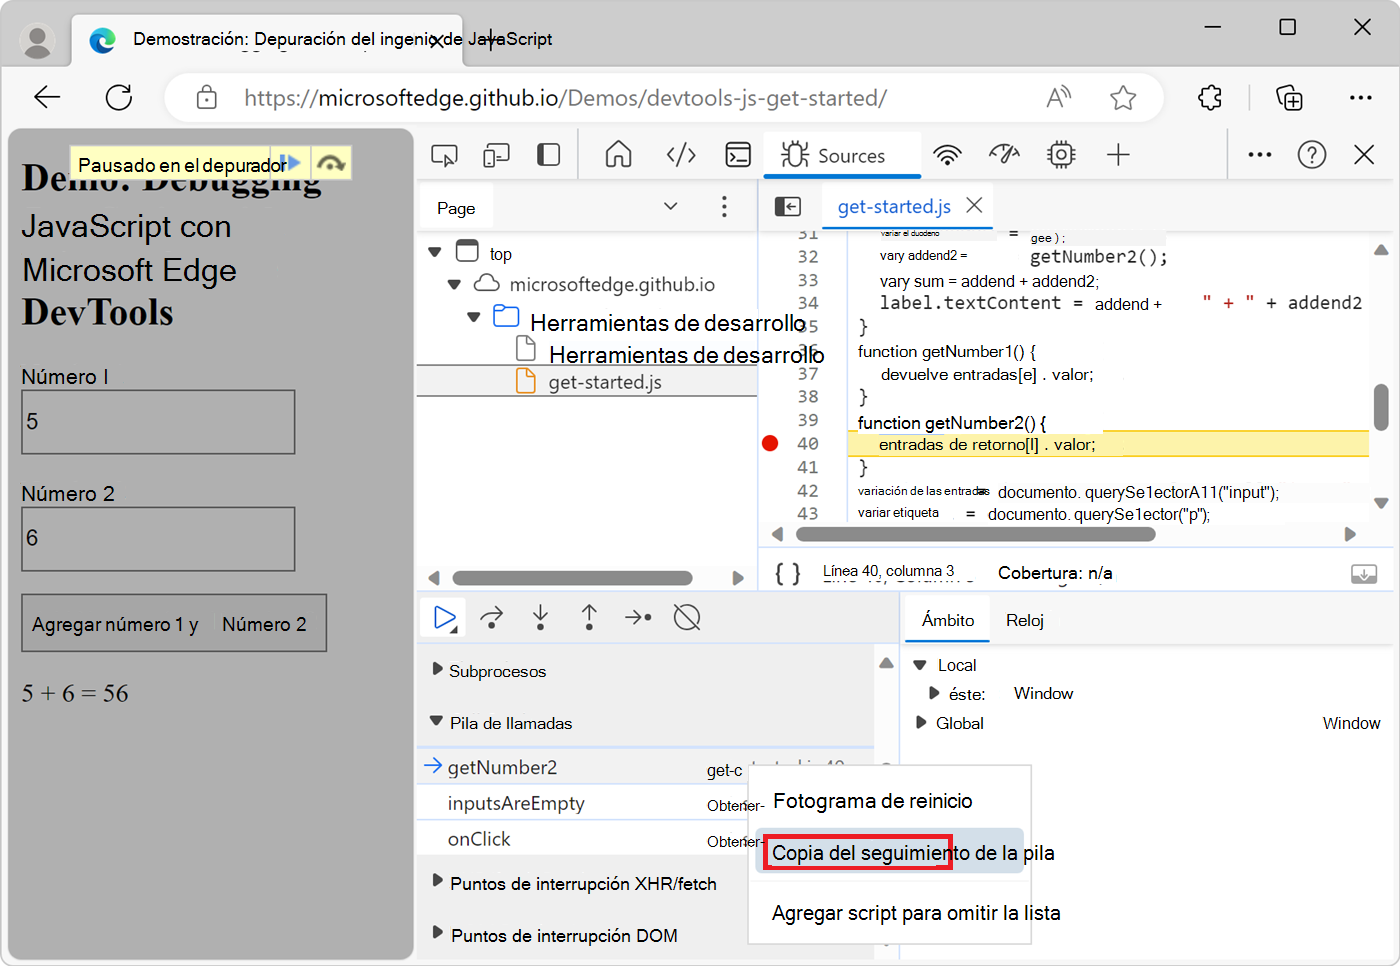The image size is (1400, 966).
Task: Open the Page navigator dropdown chevron
Action: [x=670, y=206]
